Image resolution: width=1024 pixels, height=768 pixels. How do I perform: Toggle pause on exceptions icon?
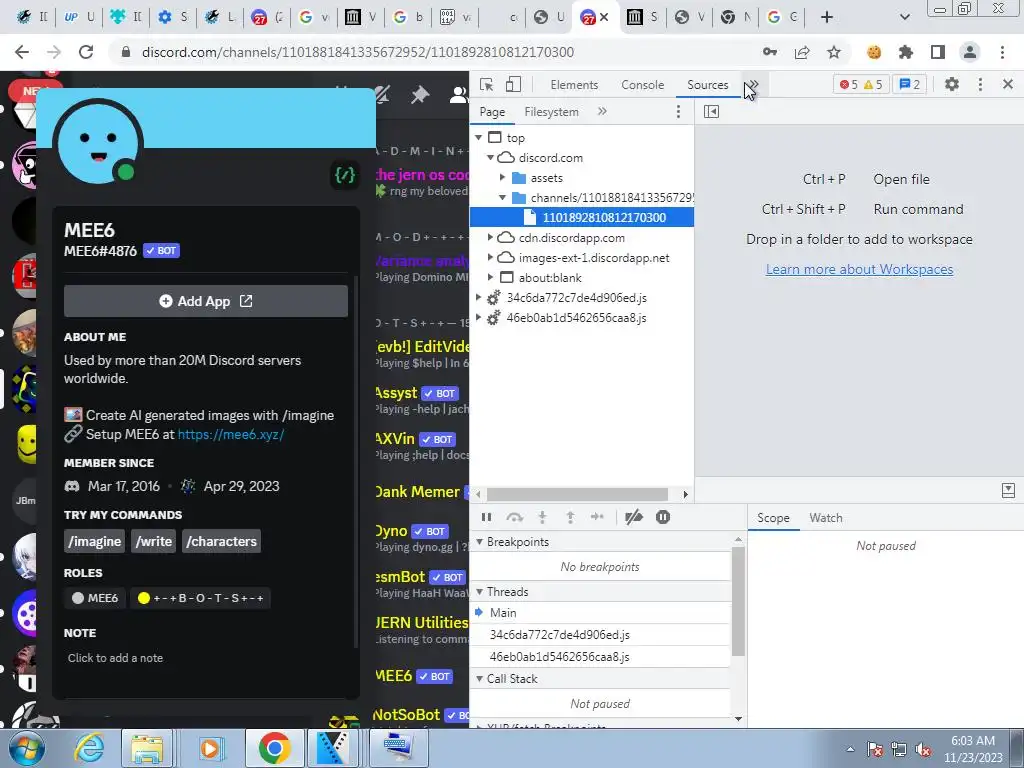(x=663, y=517)
